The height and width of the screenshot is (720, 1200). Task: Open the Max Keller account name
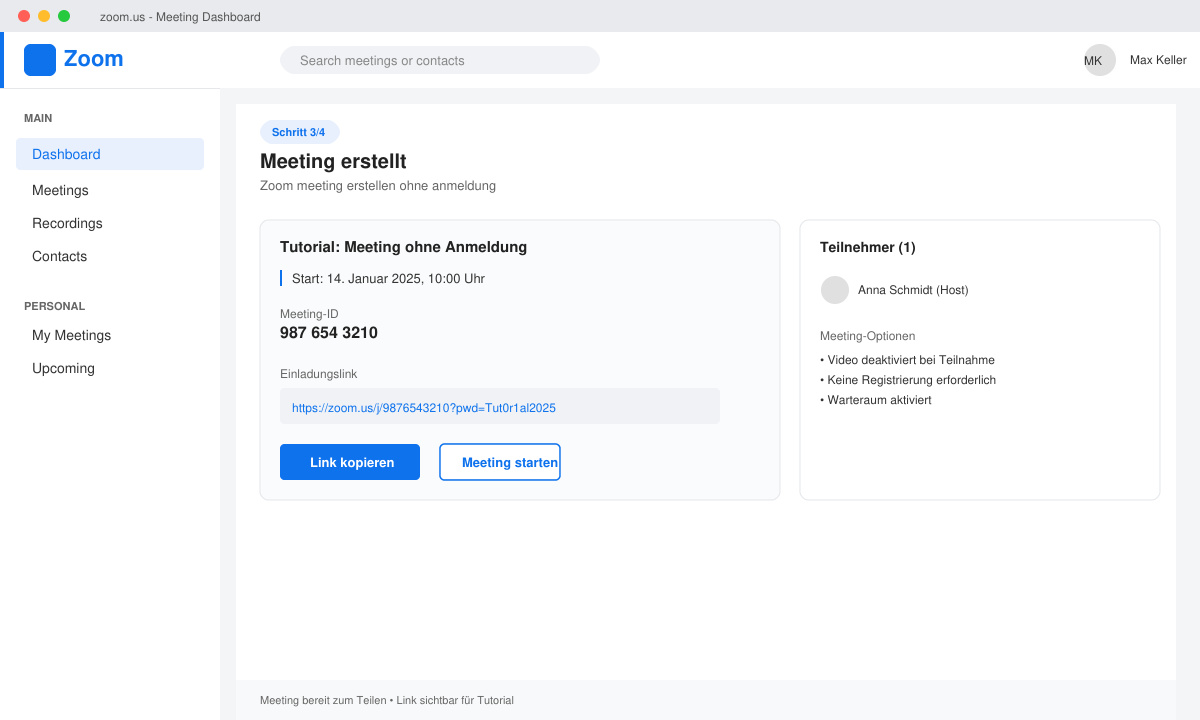coord(1158,60)
